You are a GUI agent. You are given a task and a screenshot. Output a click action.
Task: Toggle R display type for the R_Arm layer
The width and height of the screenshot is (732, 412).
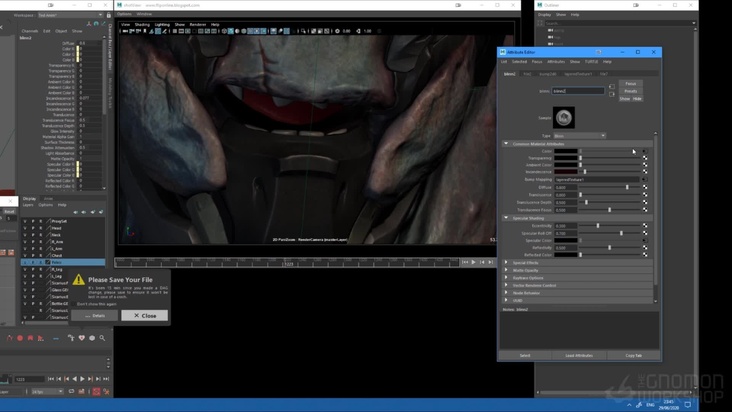(x=41, y=242)
